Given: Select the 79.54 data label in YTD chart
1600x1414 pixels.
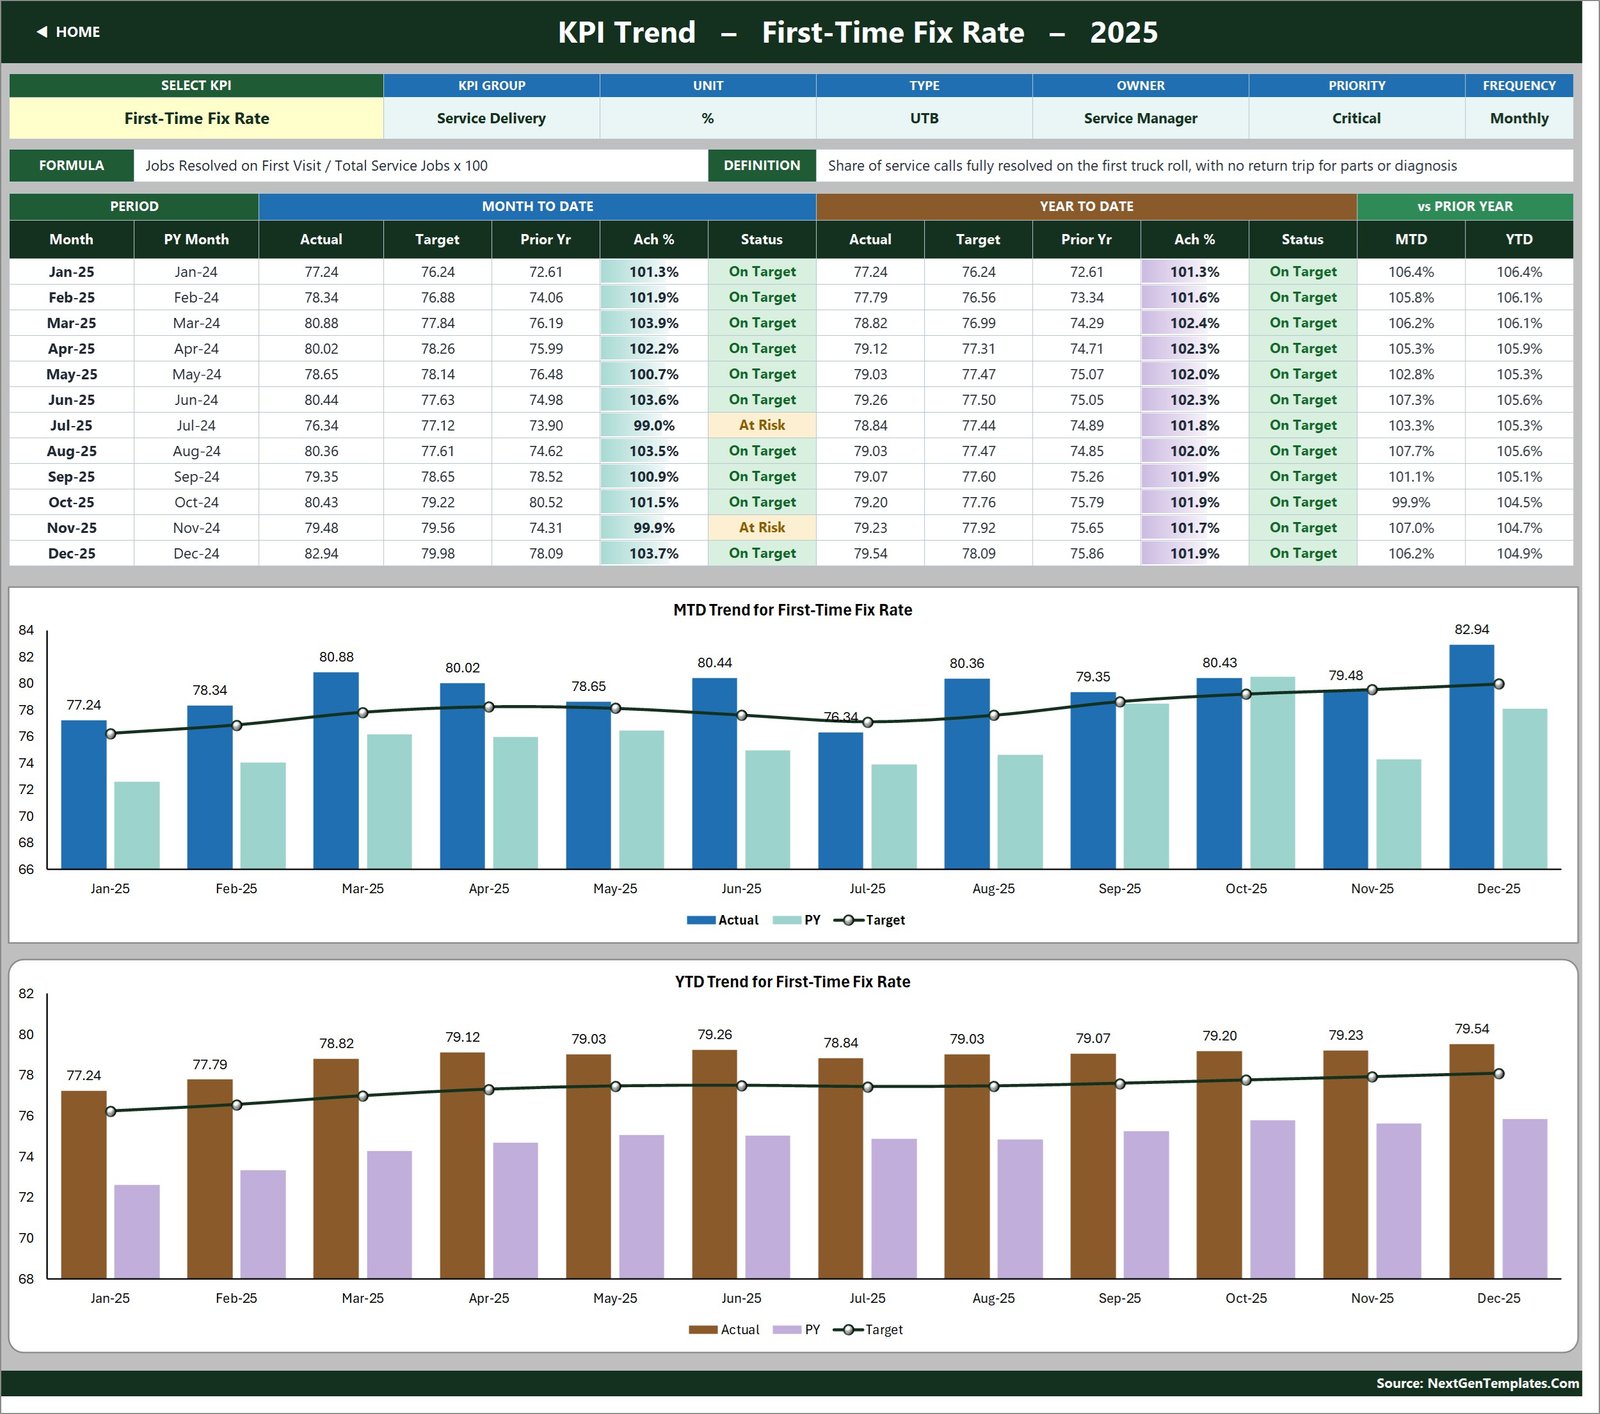Looking at the screenshot, I should pos(1471,1029).
